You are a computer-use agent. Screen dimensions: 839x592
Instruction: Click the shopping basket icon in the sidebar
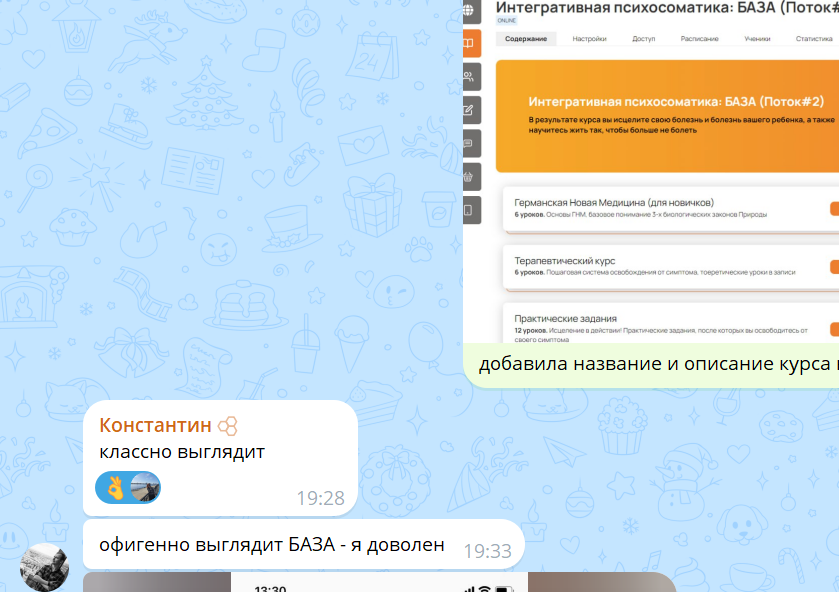[471, 177]
